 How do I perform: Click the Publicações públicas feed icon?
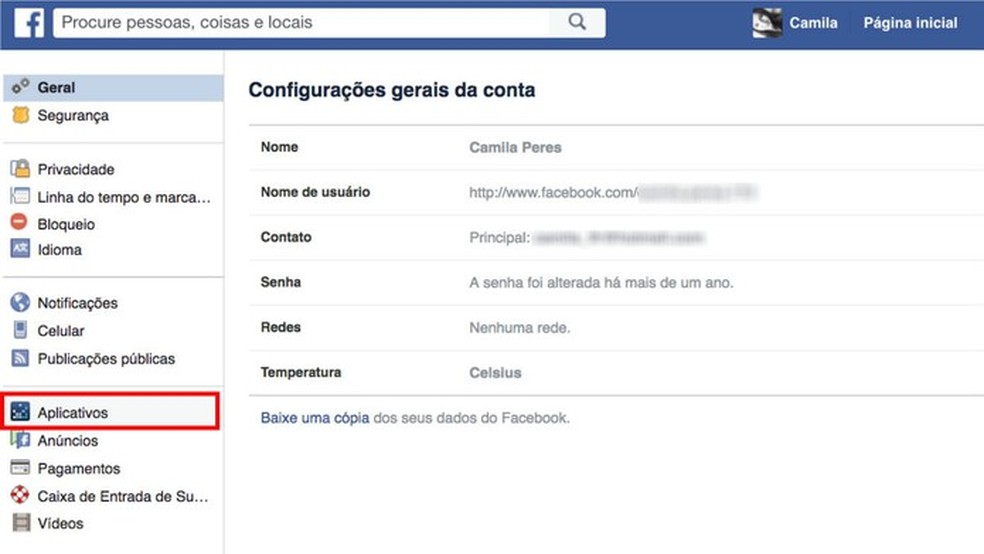point(20,358)
